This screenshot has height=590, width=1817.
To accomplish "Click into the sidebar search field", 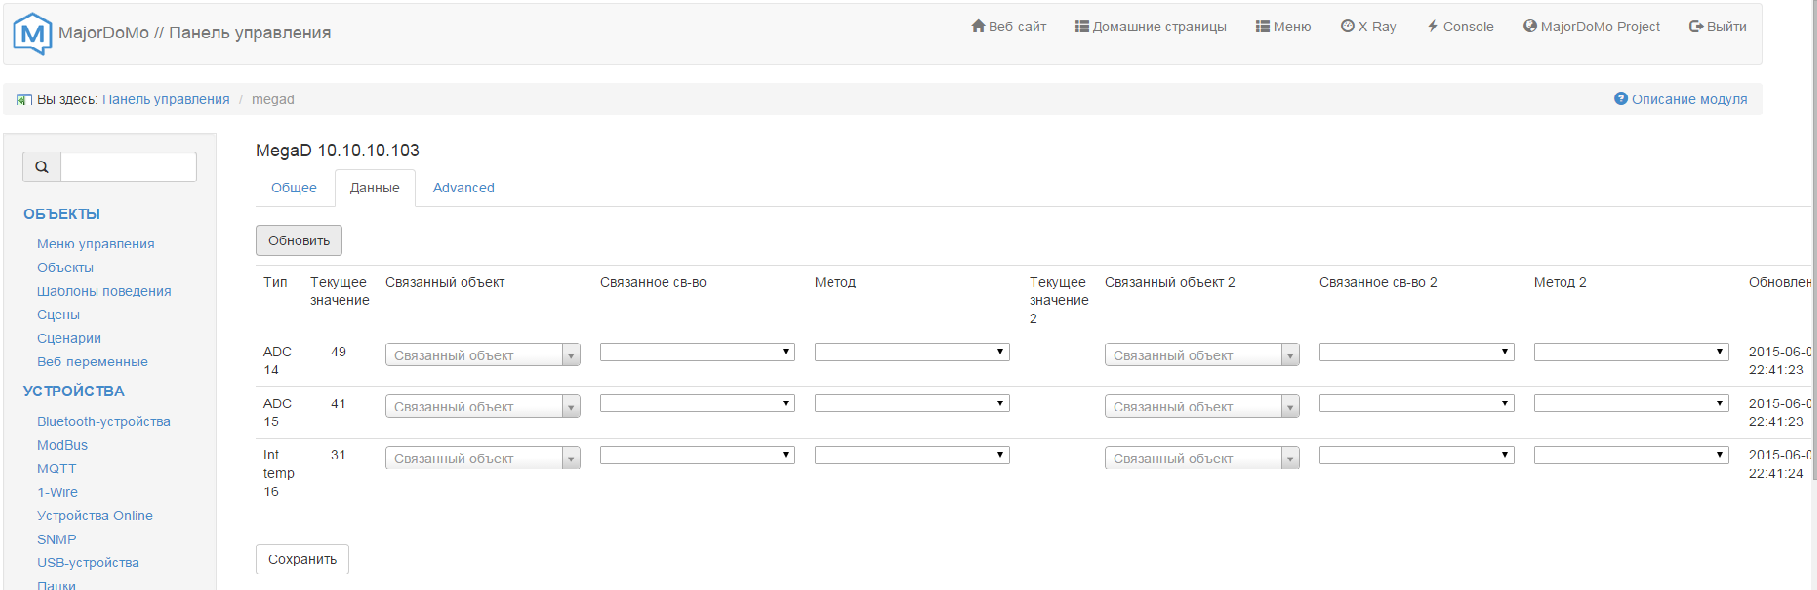I will (x=128, y=167).
